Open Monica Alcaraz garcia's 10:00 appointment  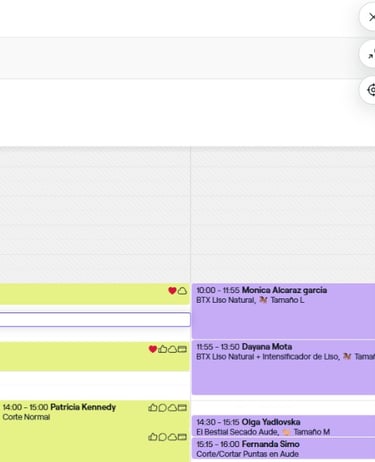[x=283, y=311]
